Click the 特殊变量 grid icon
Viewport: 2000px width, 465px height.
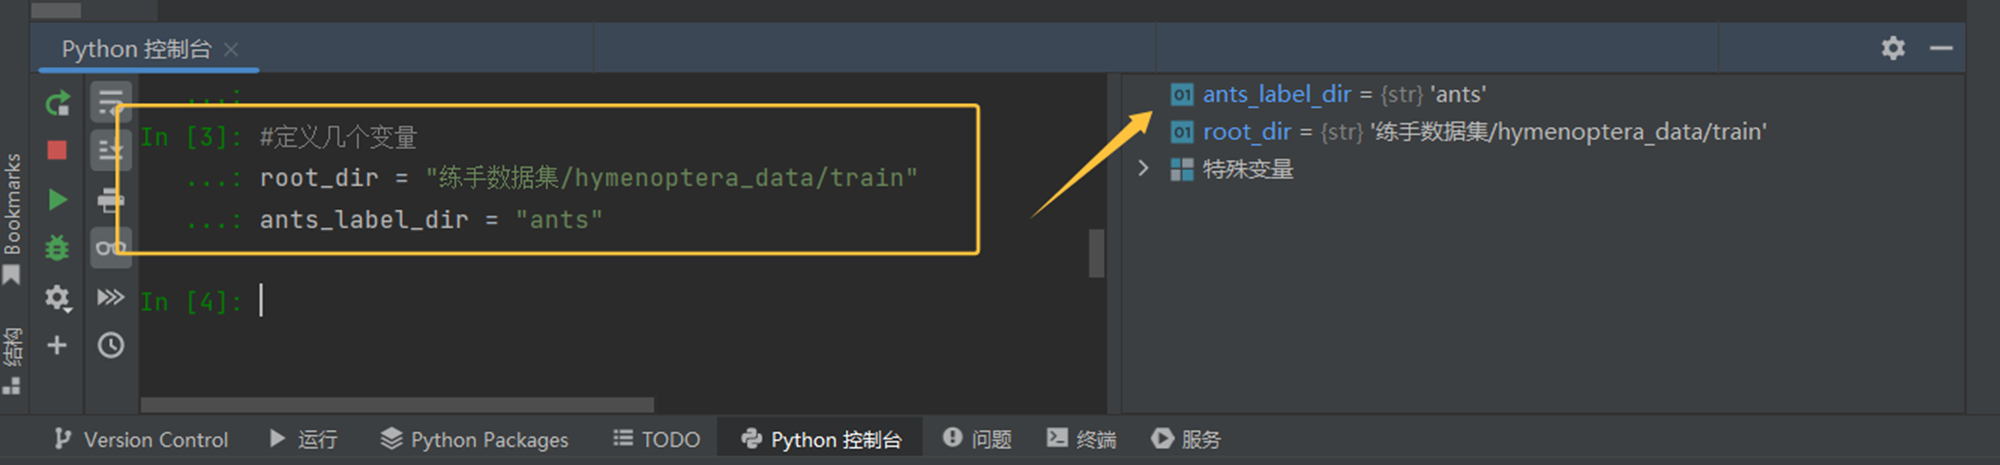(1182, 169)
